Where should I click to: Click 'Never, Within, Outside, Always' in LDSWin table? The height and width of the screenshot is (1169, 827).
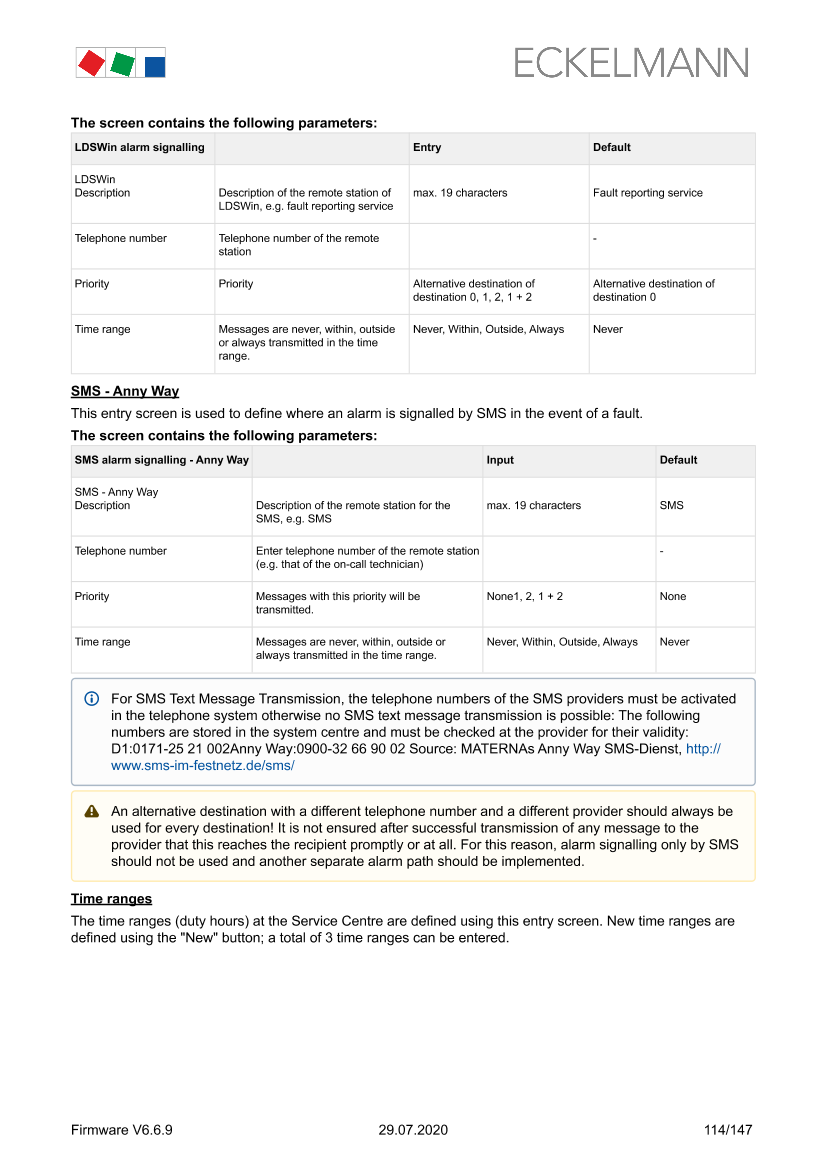[488, 329]
